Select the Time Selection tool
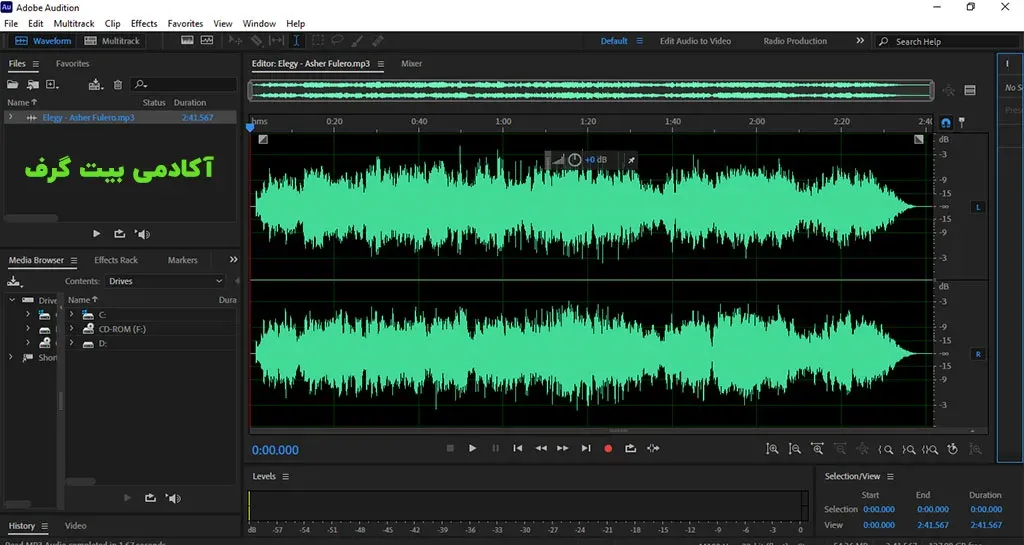Viewport: 1024px width, 545px height. click(x=296, y=40)
